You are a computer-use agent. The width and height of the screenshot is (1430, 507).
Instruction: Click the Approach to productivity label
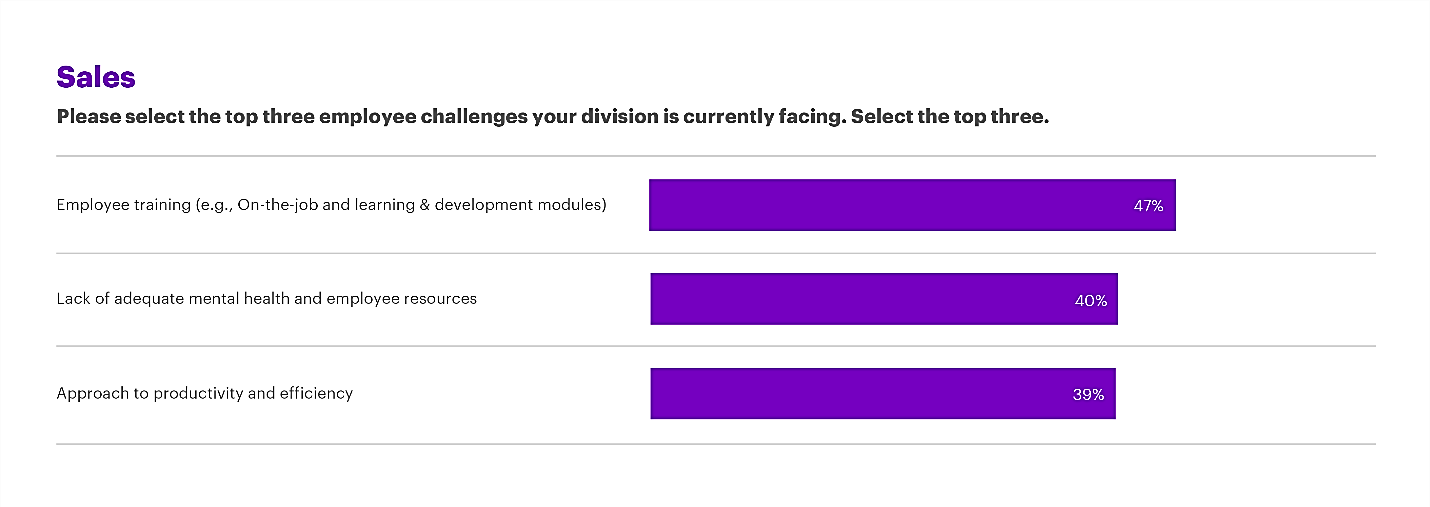204,393
